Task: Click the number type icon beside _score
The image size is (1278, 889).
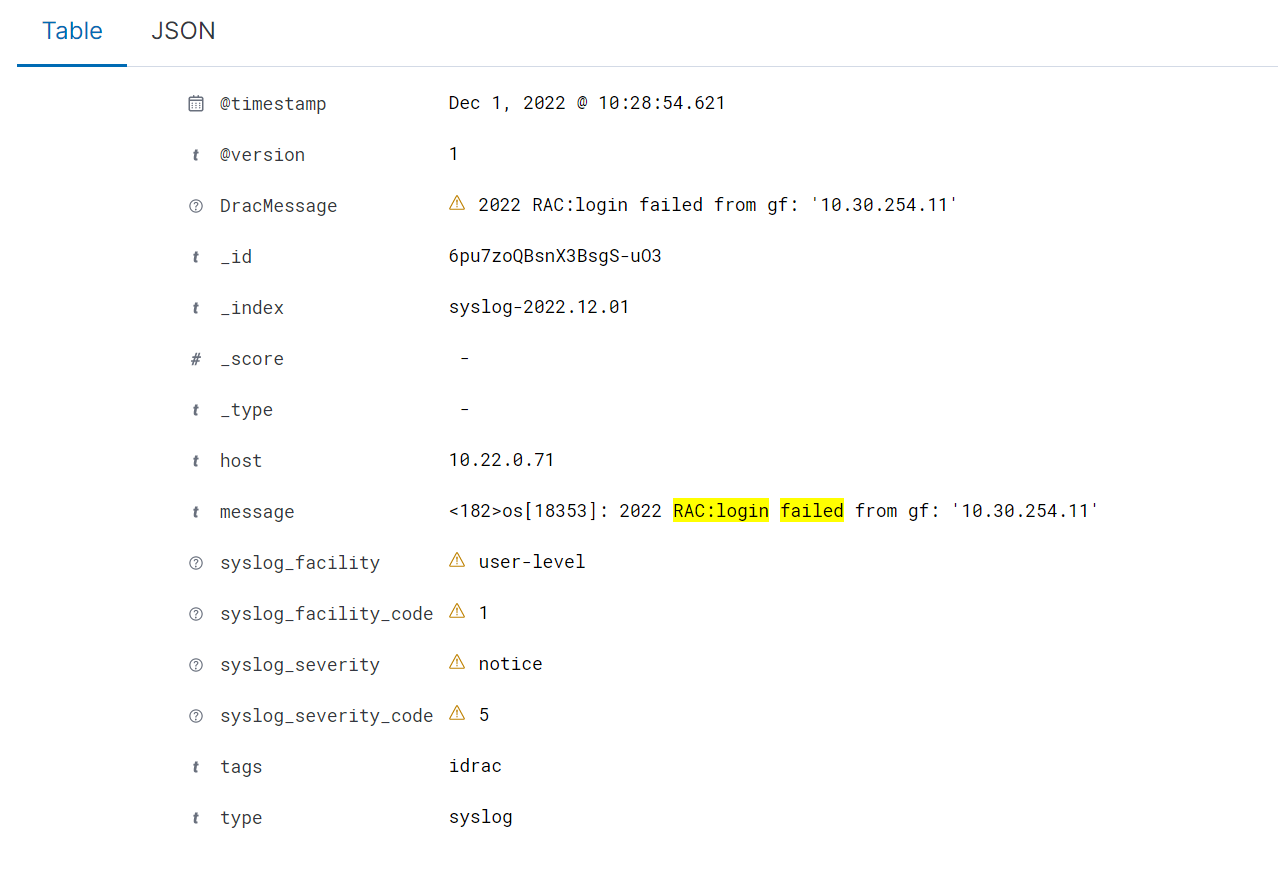Action: (196, 359)
